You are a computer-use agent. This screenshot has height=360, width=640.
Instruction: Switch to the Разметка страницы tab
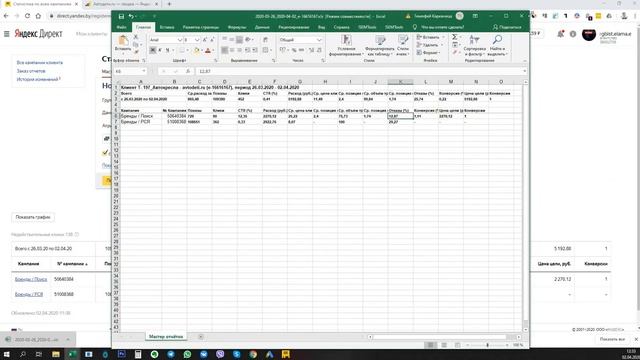pos(200,27)
